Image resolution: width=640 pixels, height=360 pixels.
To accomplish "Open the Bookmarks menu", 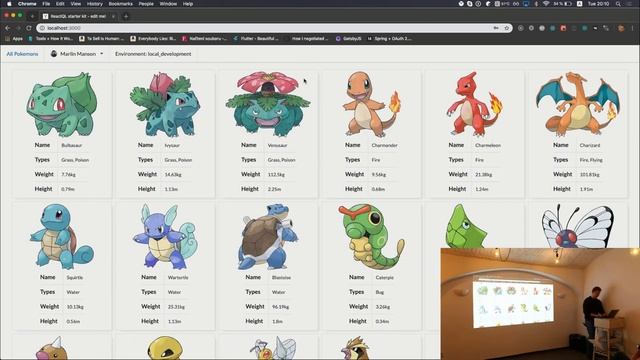I will (x=120, y=4).
